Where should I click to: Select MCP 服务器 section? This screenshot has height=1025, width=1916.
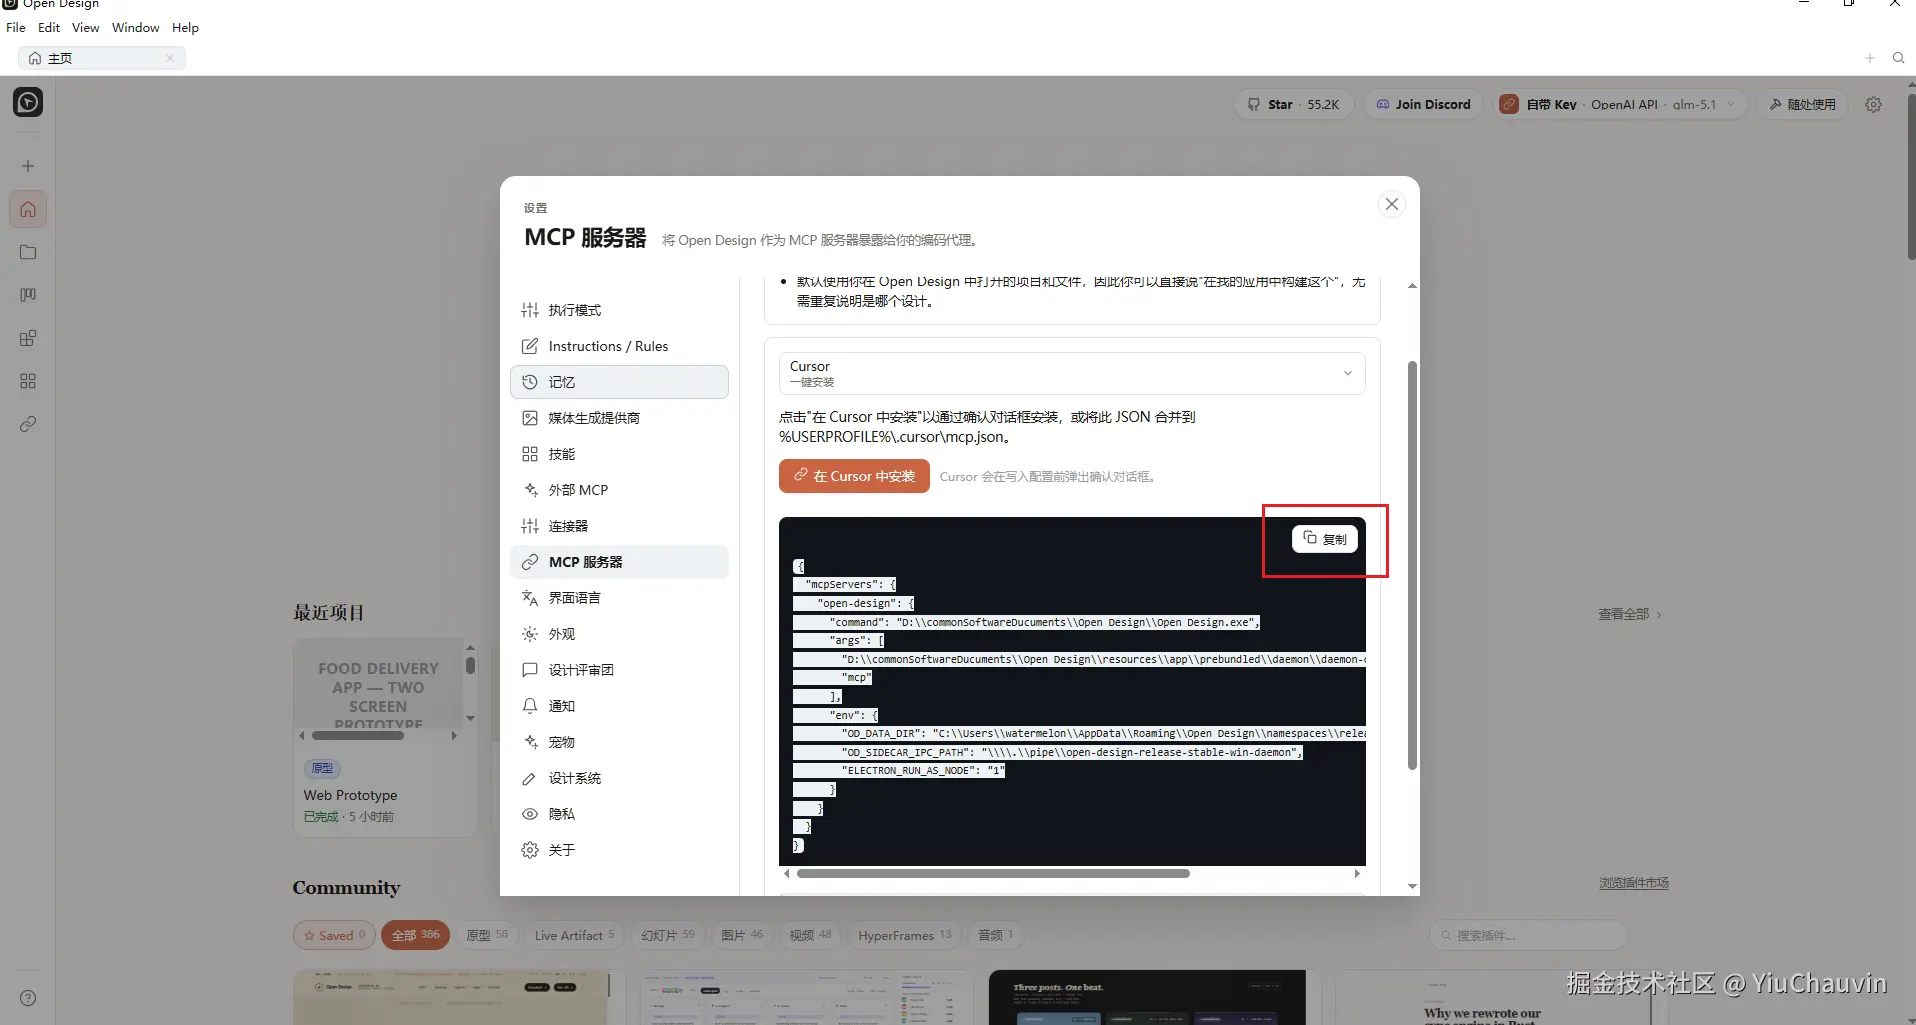pos(619,562)
